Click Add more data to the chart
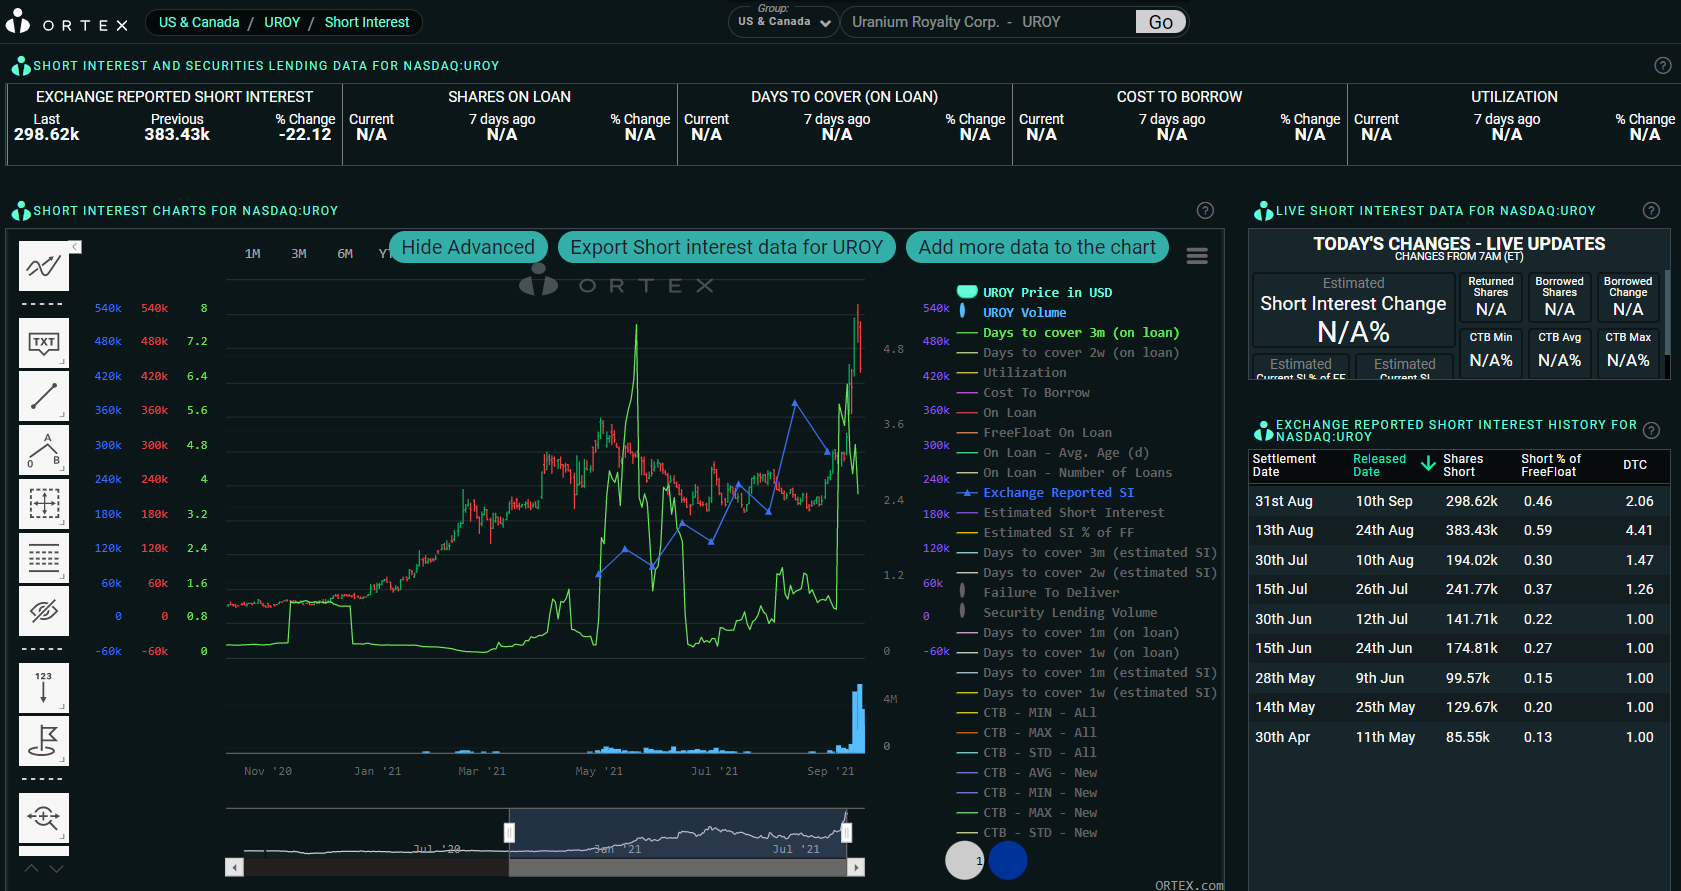Screen dimensions: 1681x891 pos(1037,247)
